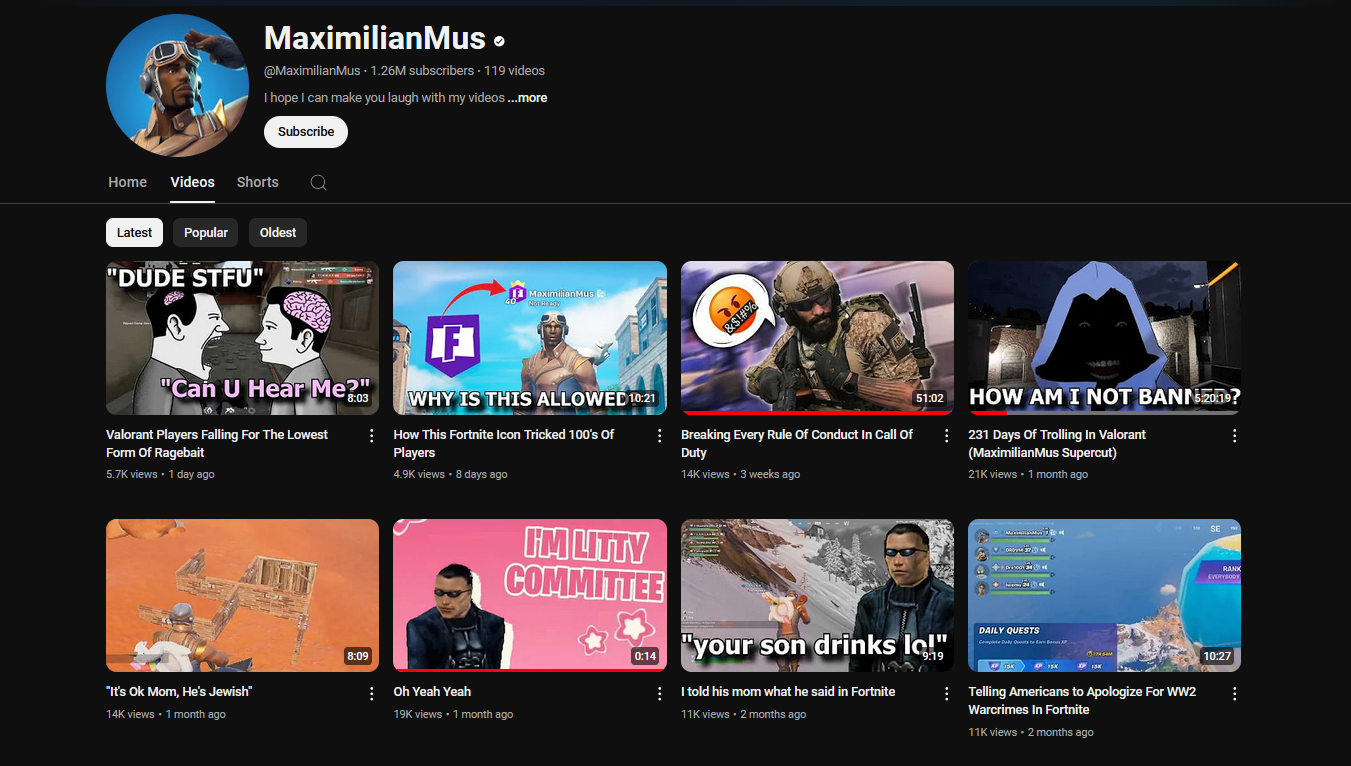Click the "4.9K views • 8 days ago" text

(x=450, y=474)
